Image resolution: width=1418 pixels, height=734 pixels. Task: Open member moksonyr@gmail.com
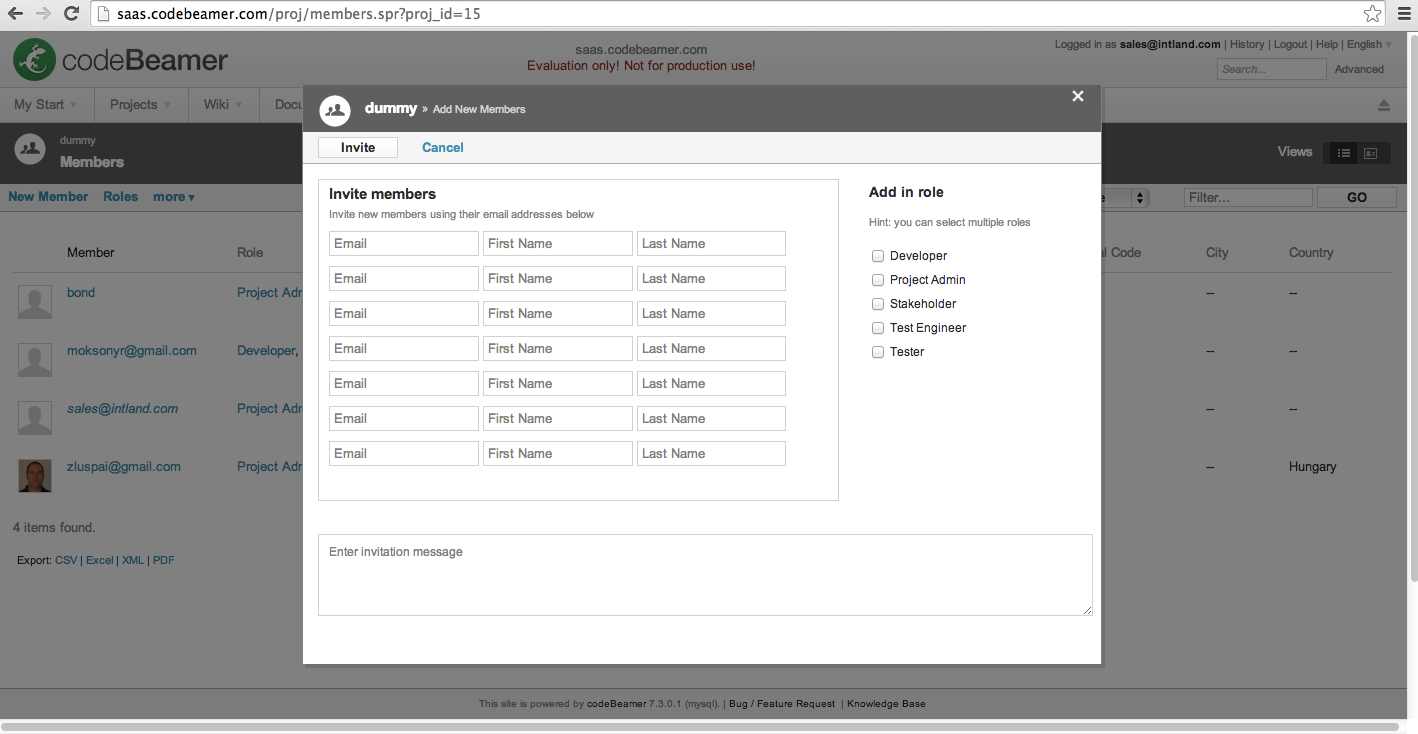[132, 351]
